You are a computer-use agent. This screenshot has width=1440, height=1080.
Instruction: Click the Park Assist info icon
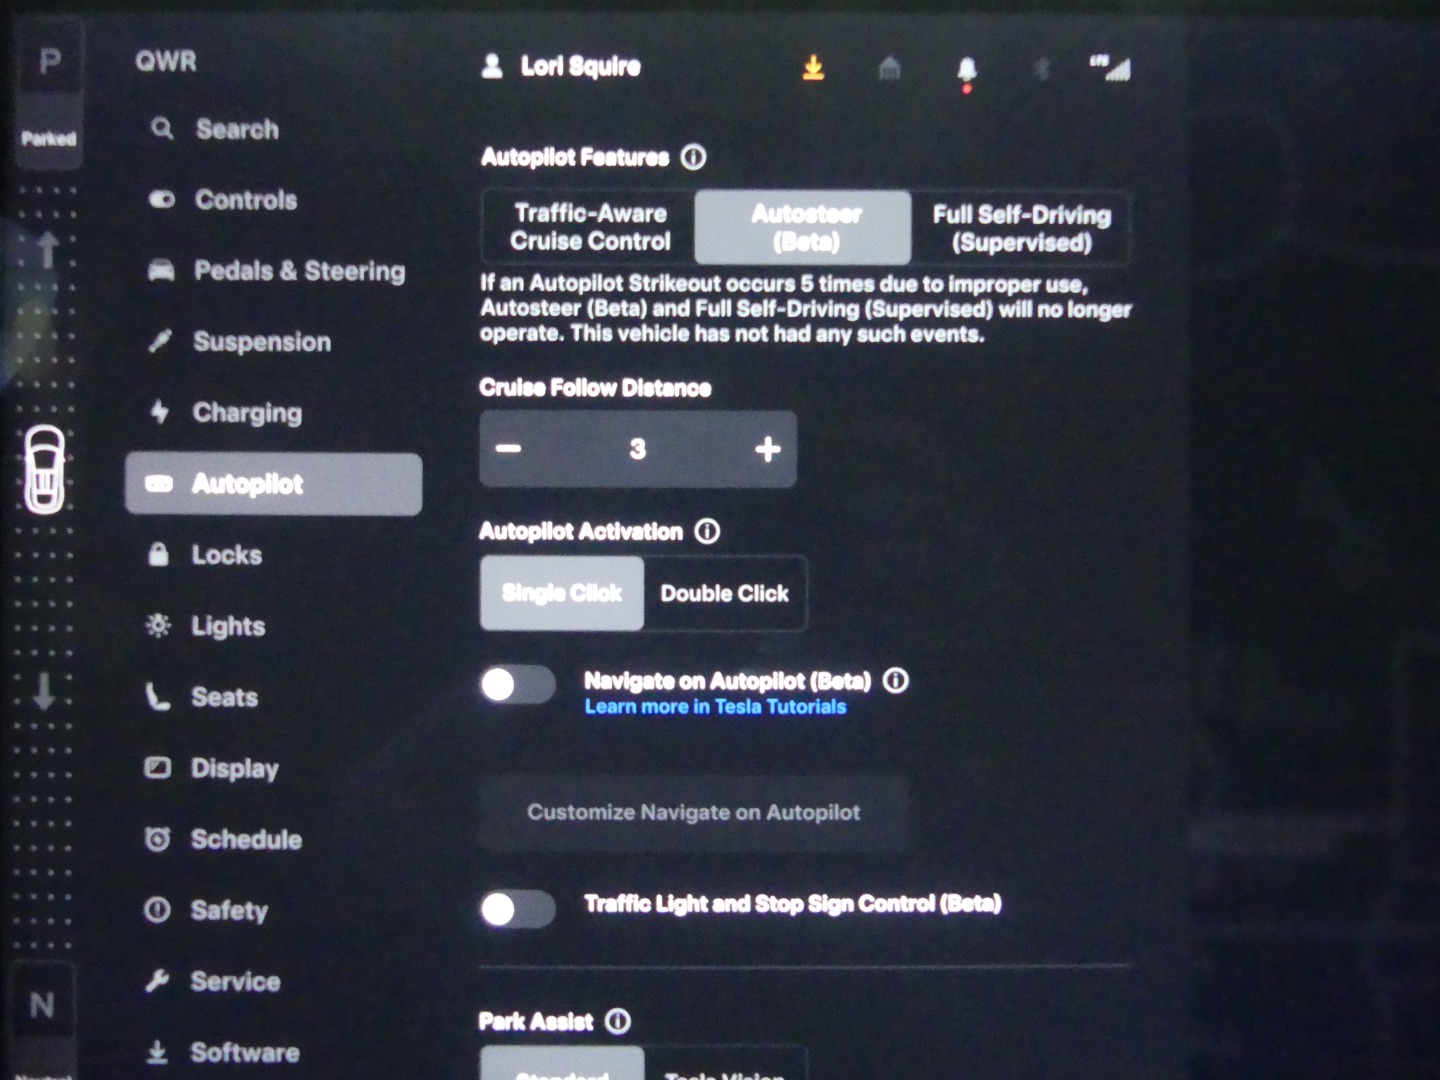(x=618, y=1021)
